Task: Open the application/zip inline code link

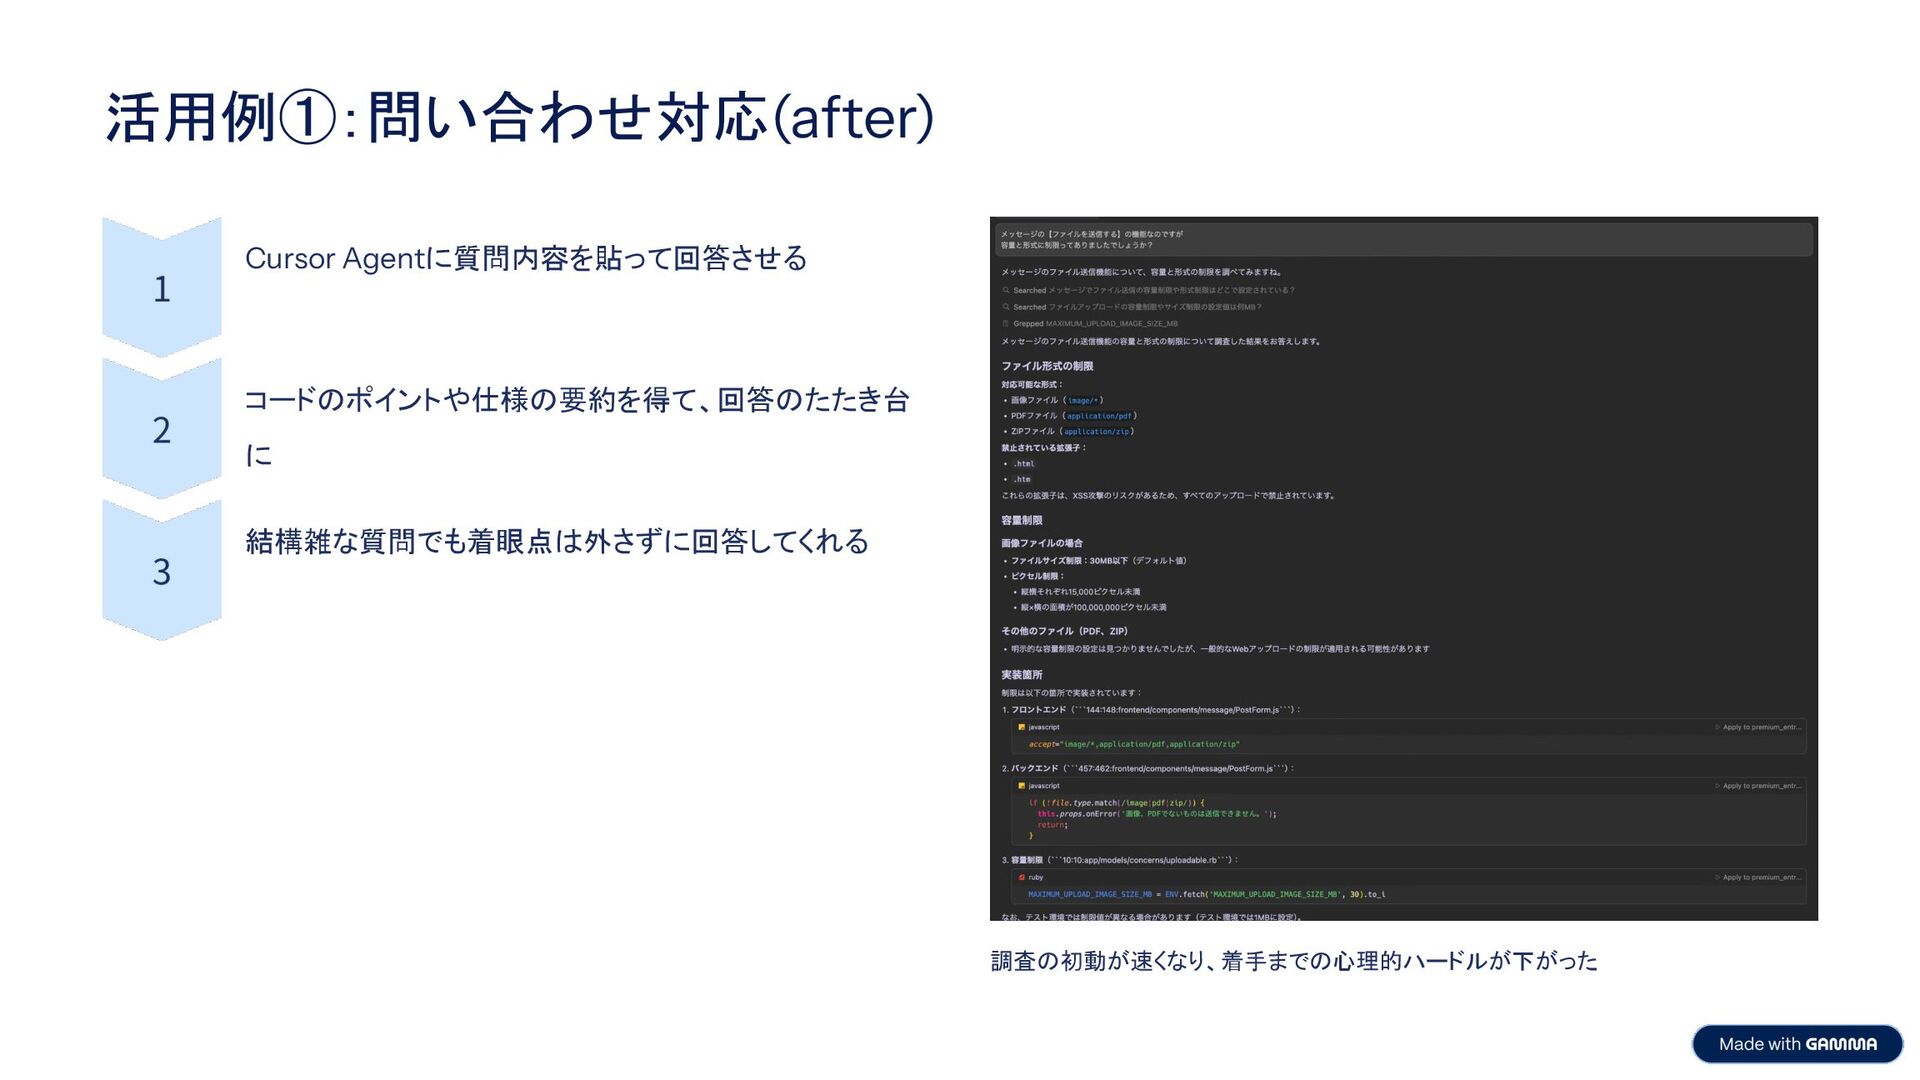Action: click(1096, 432)
